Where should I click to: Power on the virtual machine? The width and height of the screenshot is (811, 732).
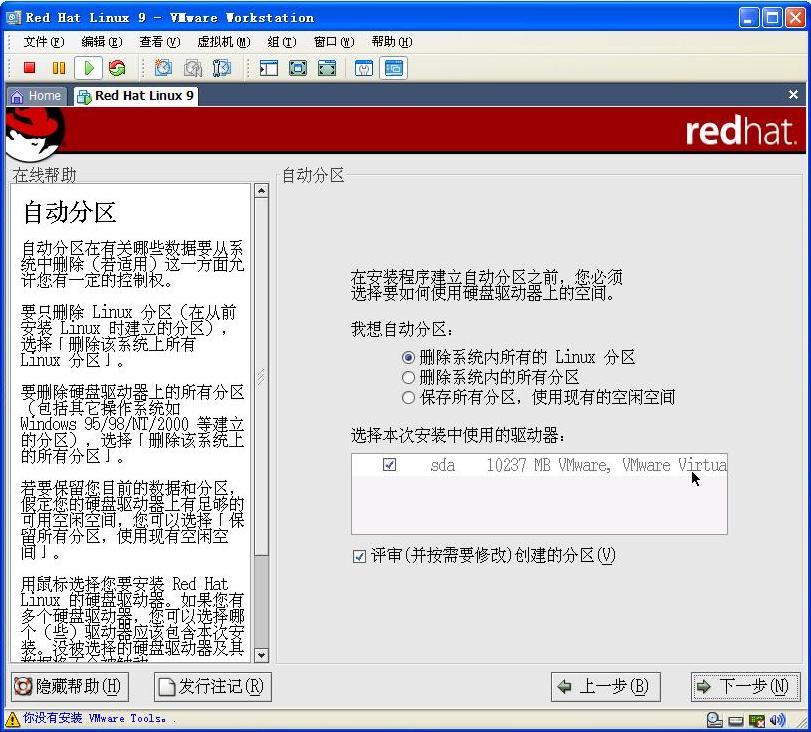(x=89, y=68)
